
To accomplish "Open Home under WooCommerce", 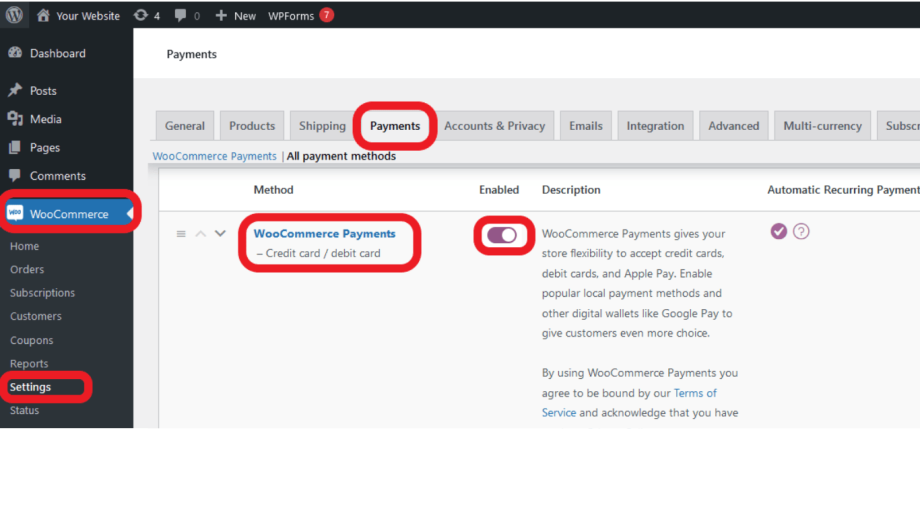I will point(25,246).
